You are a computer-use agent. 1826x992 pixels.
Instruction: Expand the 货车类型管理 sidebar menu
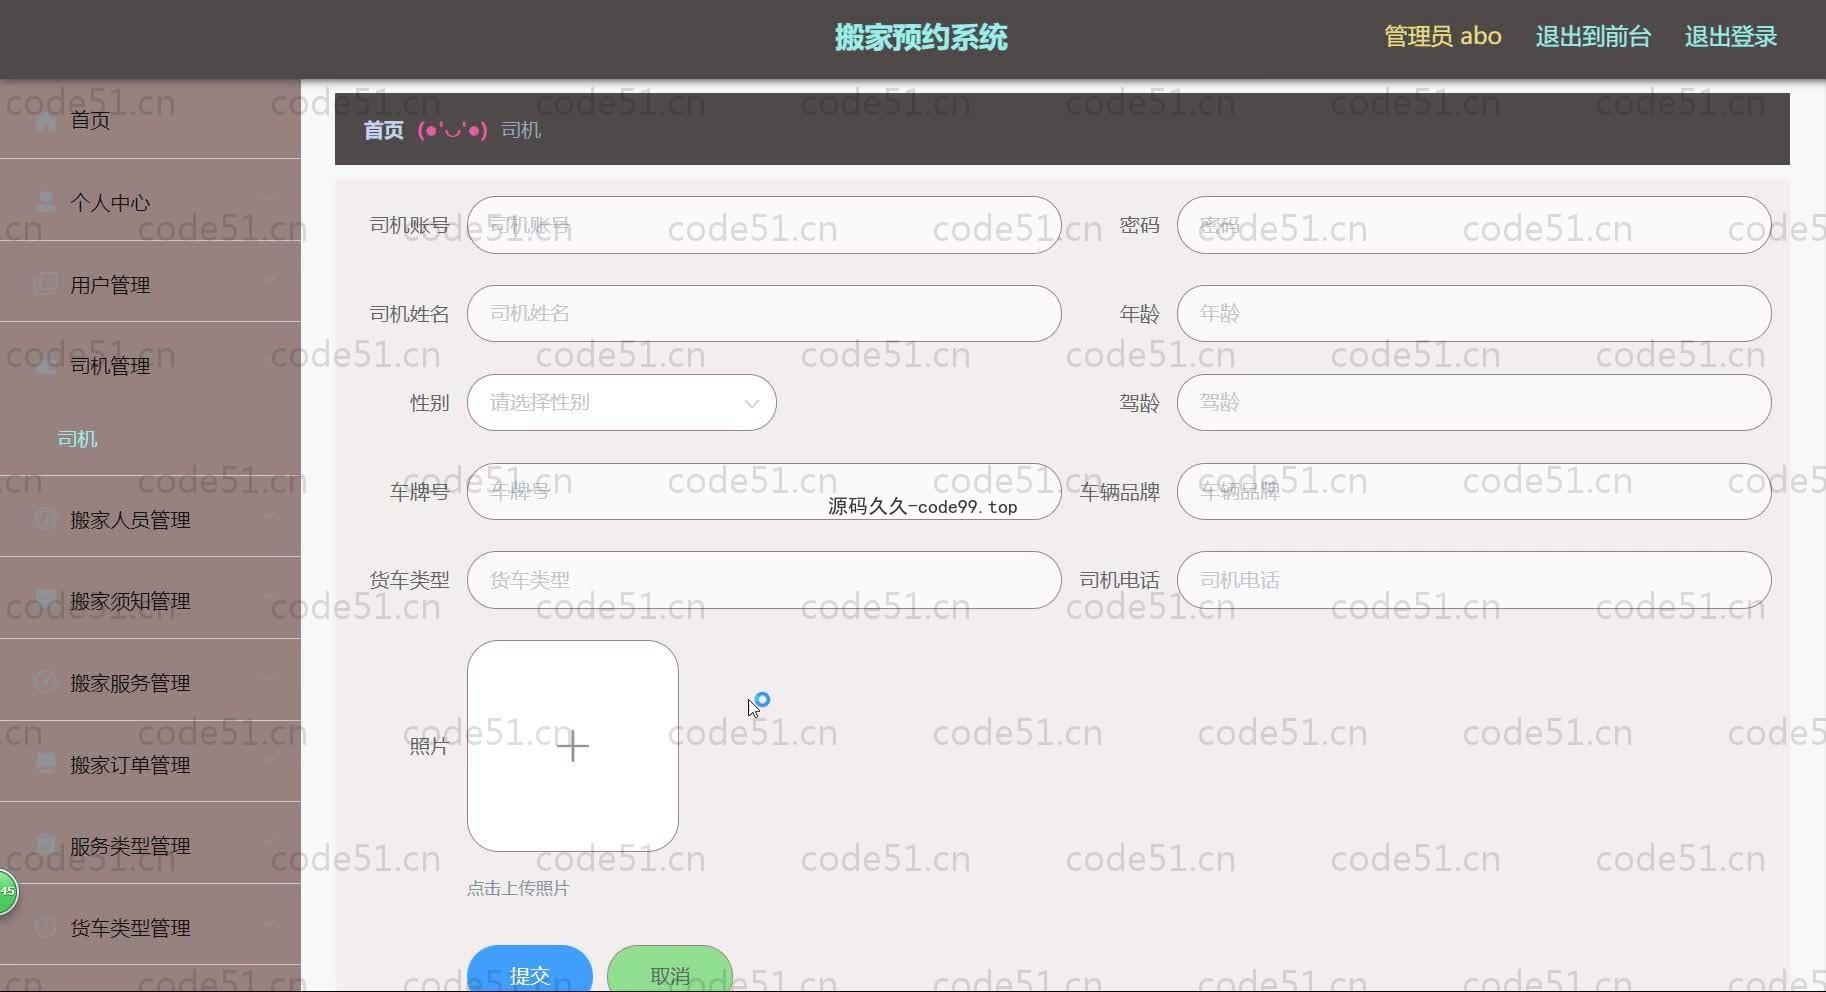(150, 928)
